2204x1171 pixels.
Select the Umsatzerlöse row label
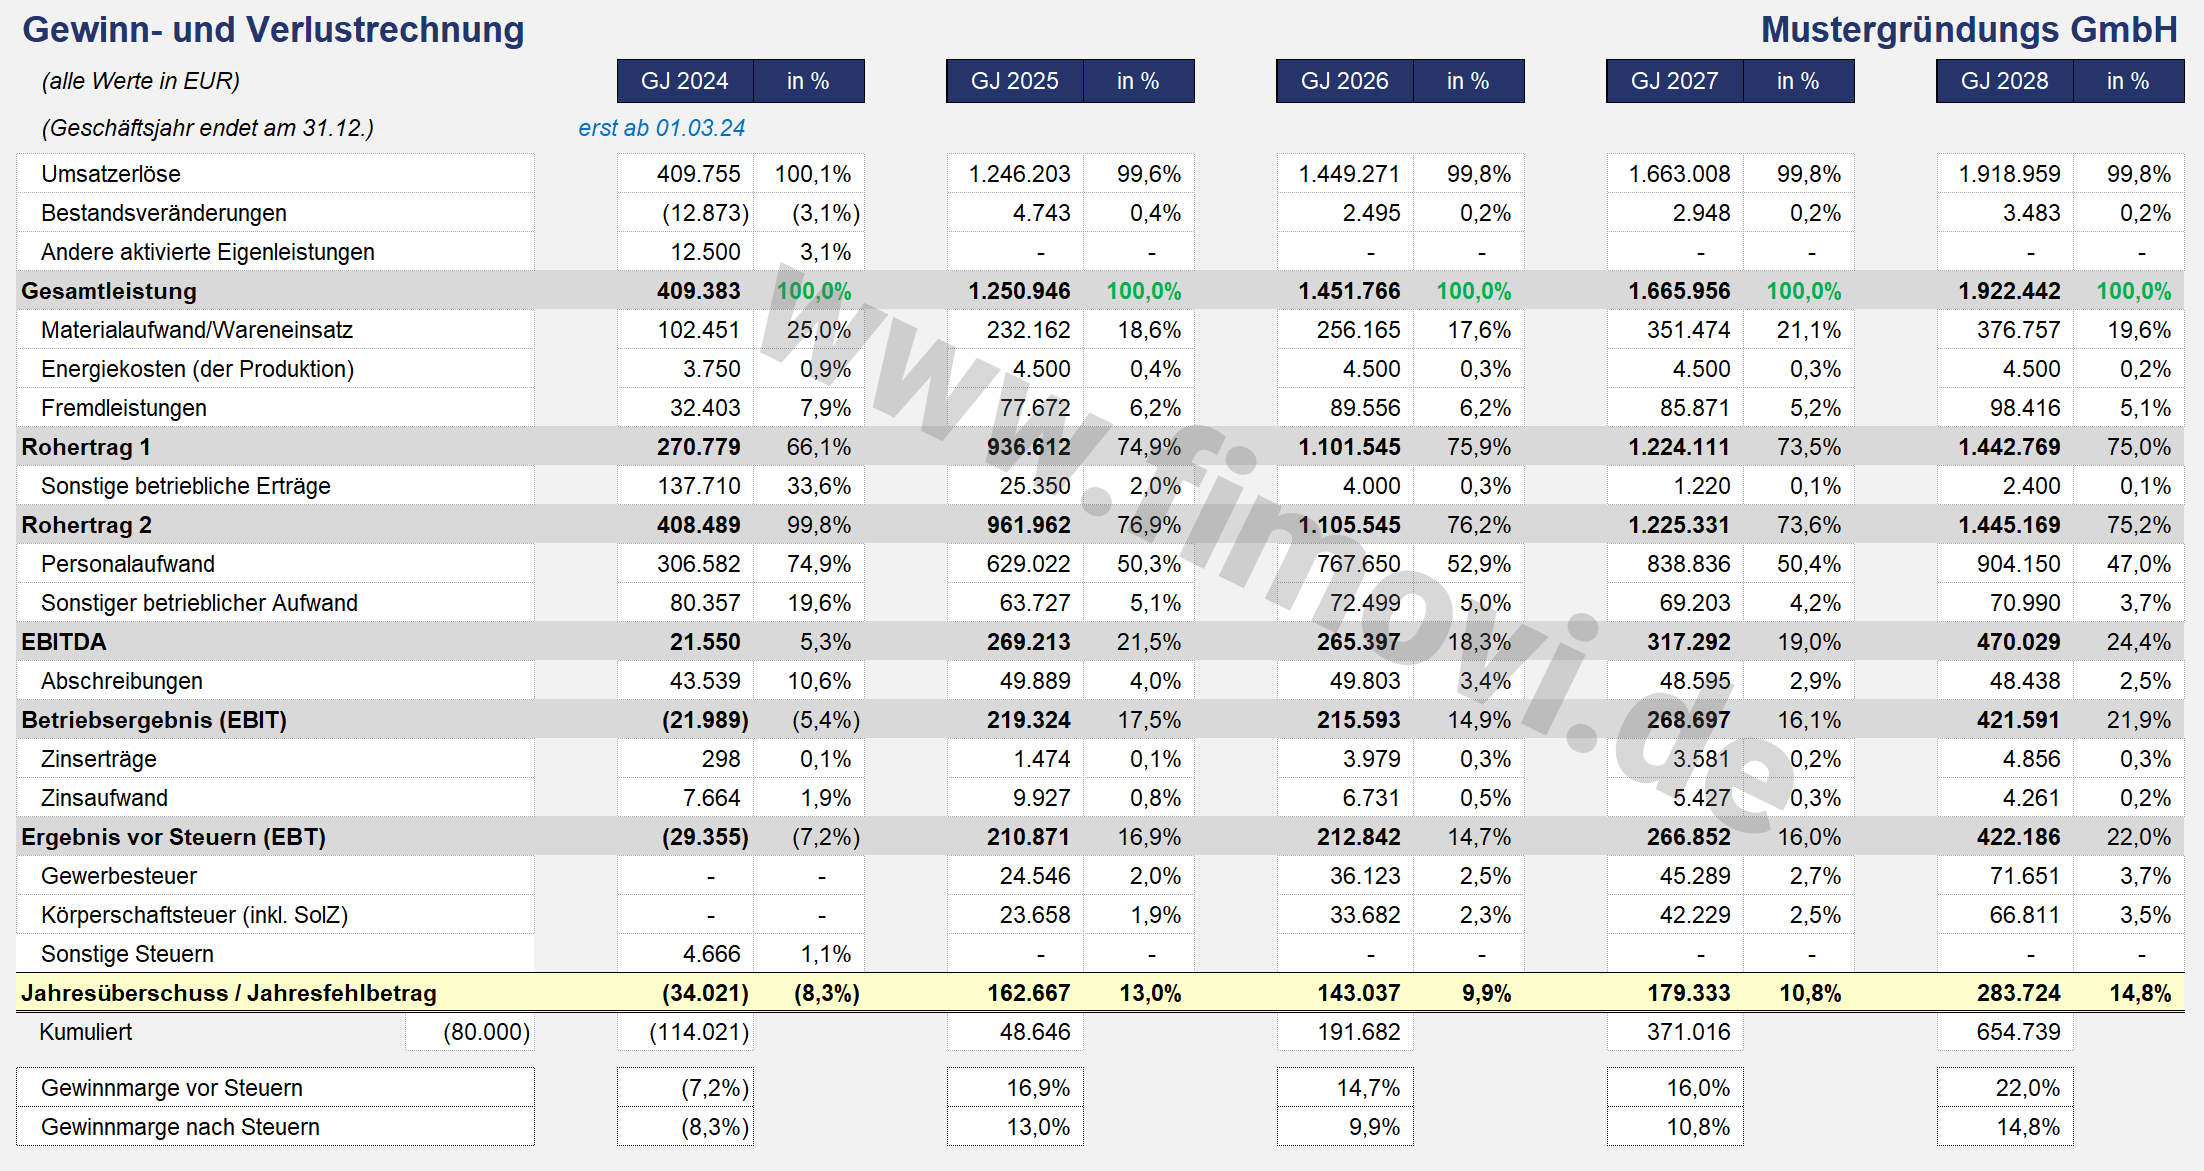pos(111,174)
